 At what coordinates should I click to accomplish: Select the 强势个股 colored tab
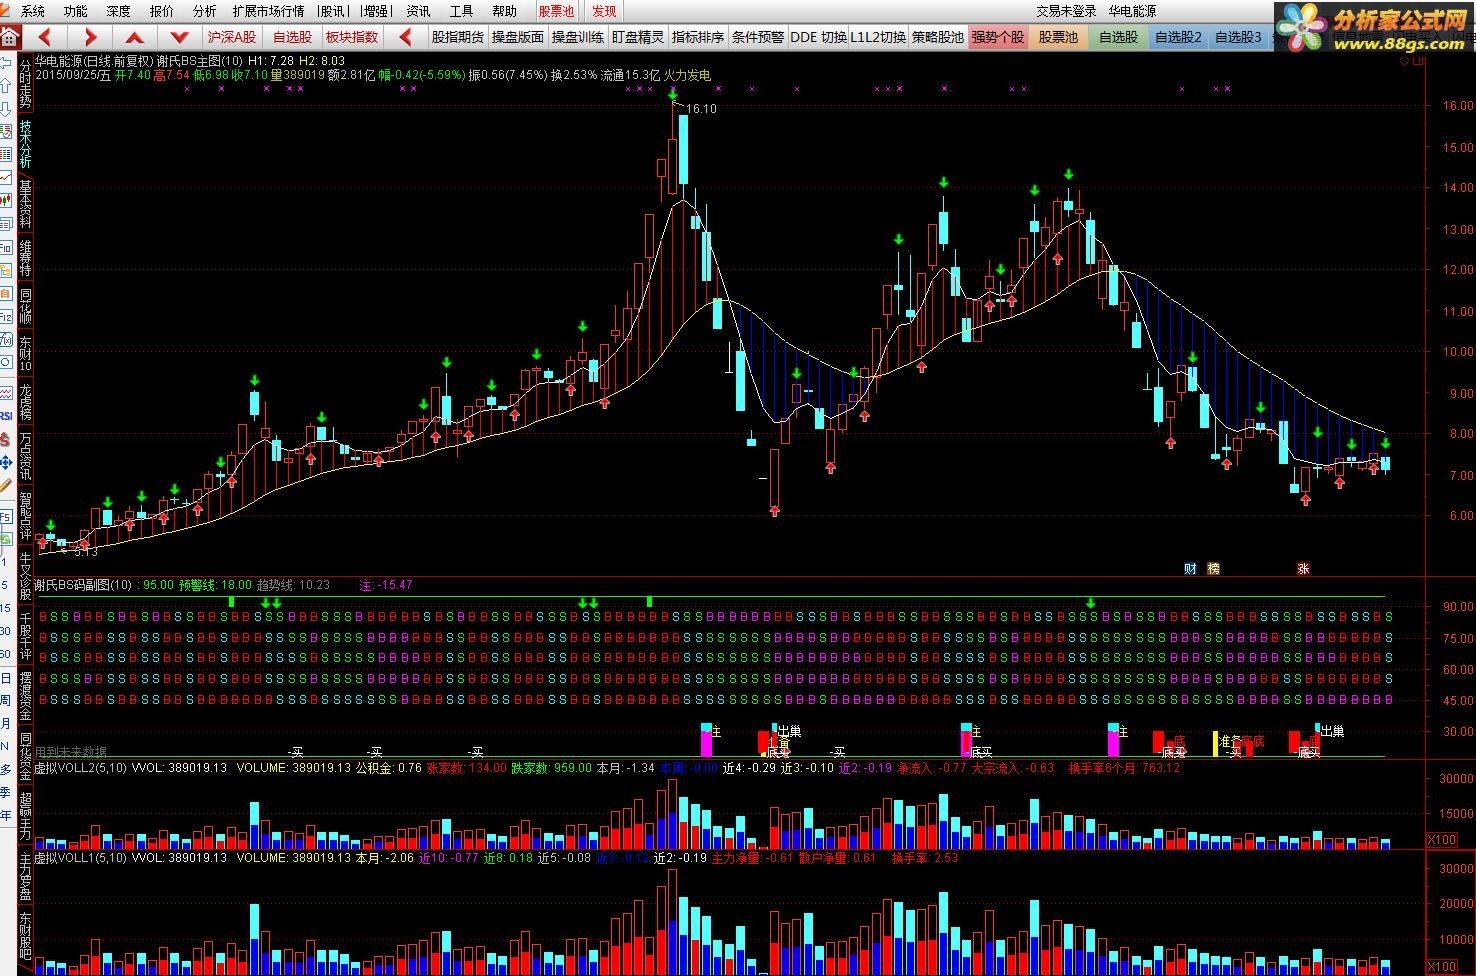(x=998, y=37)
